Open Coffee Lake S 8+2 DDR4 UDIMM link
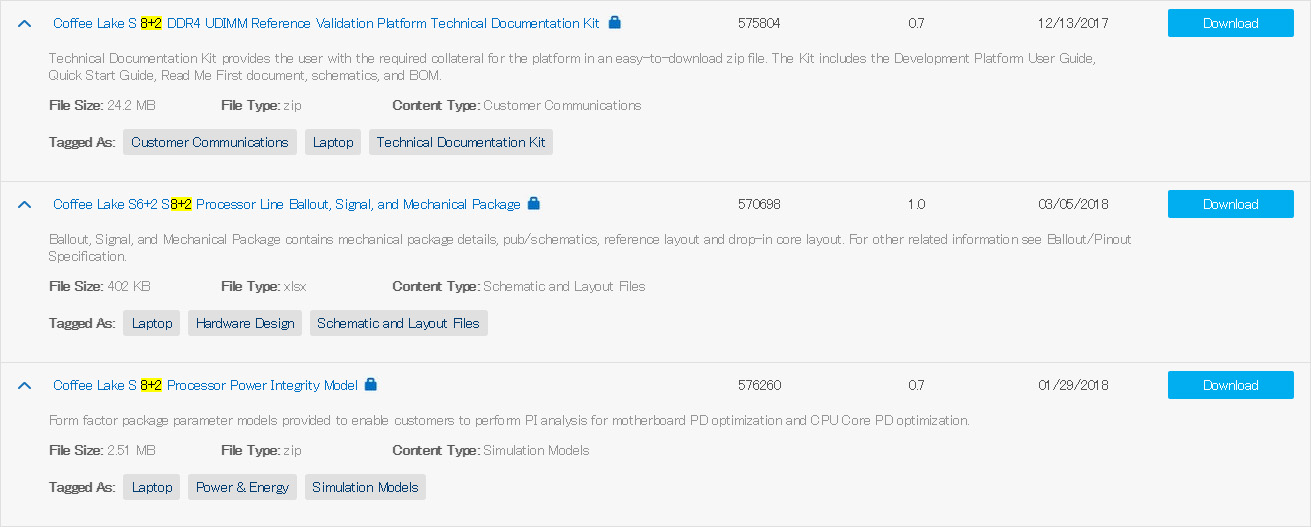Image resolution: width=1311 pixels, height=527 pixels. [x=326, y=23]
